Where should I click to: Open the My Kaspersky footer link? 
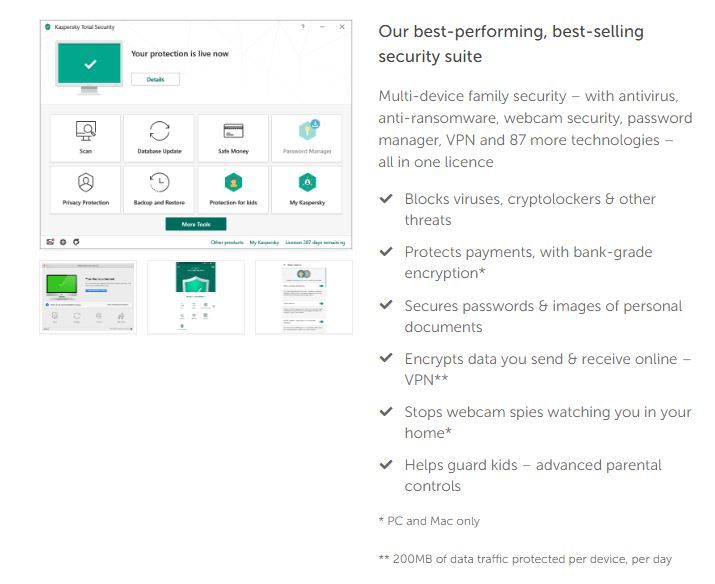pos(264,242)
